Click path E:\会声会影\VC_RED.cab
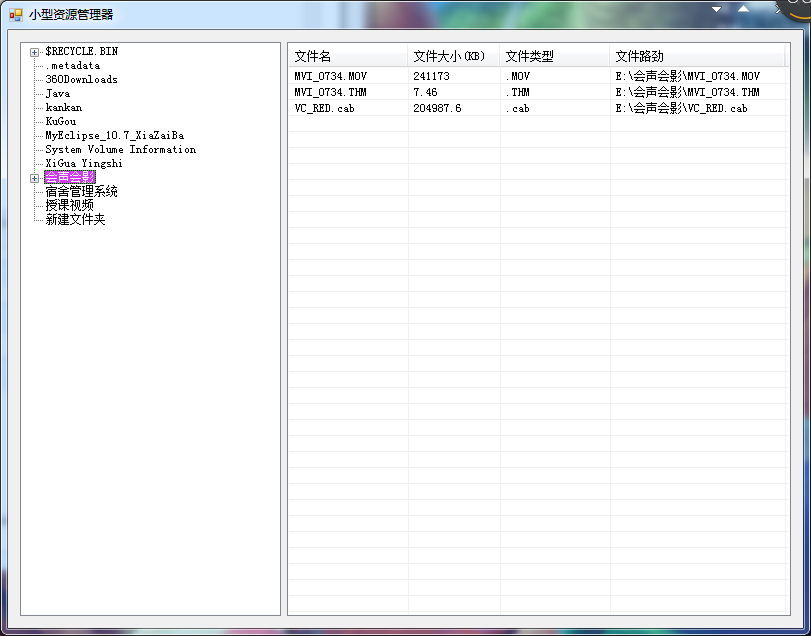The height and width of the screenshot is (636, 811). (x=681, y=108)
